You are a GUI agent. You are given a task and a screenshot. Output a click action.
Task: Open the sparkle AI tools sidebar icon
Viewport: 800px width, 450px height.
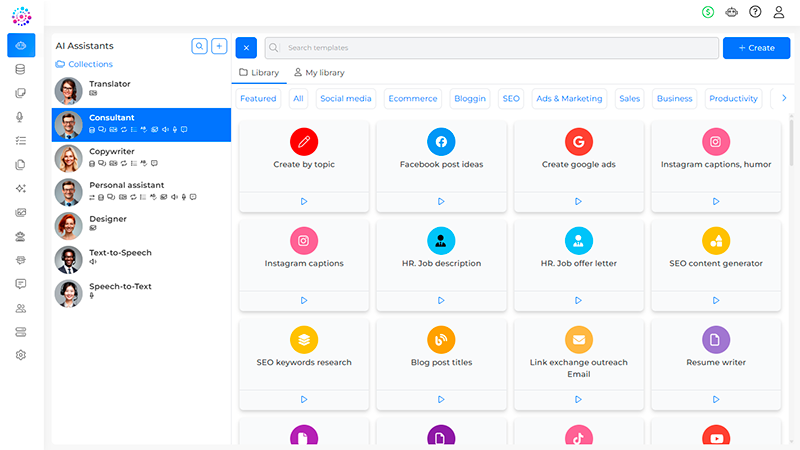click(x=20, y=188)
